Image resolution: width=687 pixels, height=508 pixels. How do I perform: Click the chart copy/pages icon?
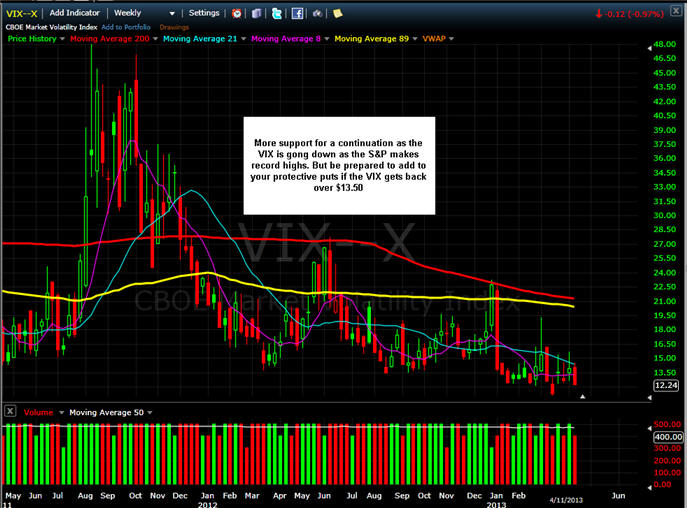256,13
